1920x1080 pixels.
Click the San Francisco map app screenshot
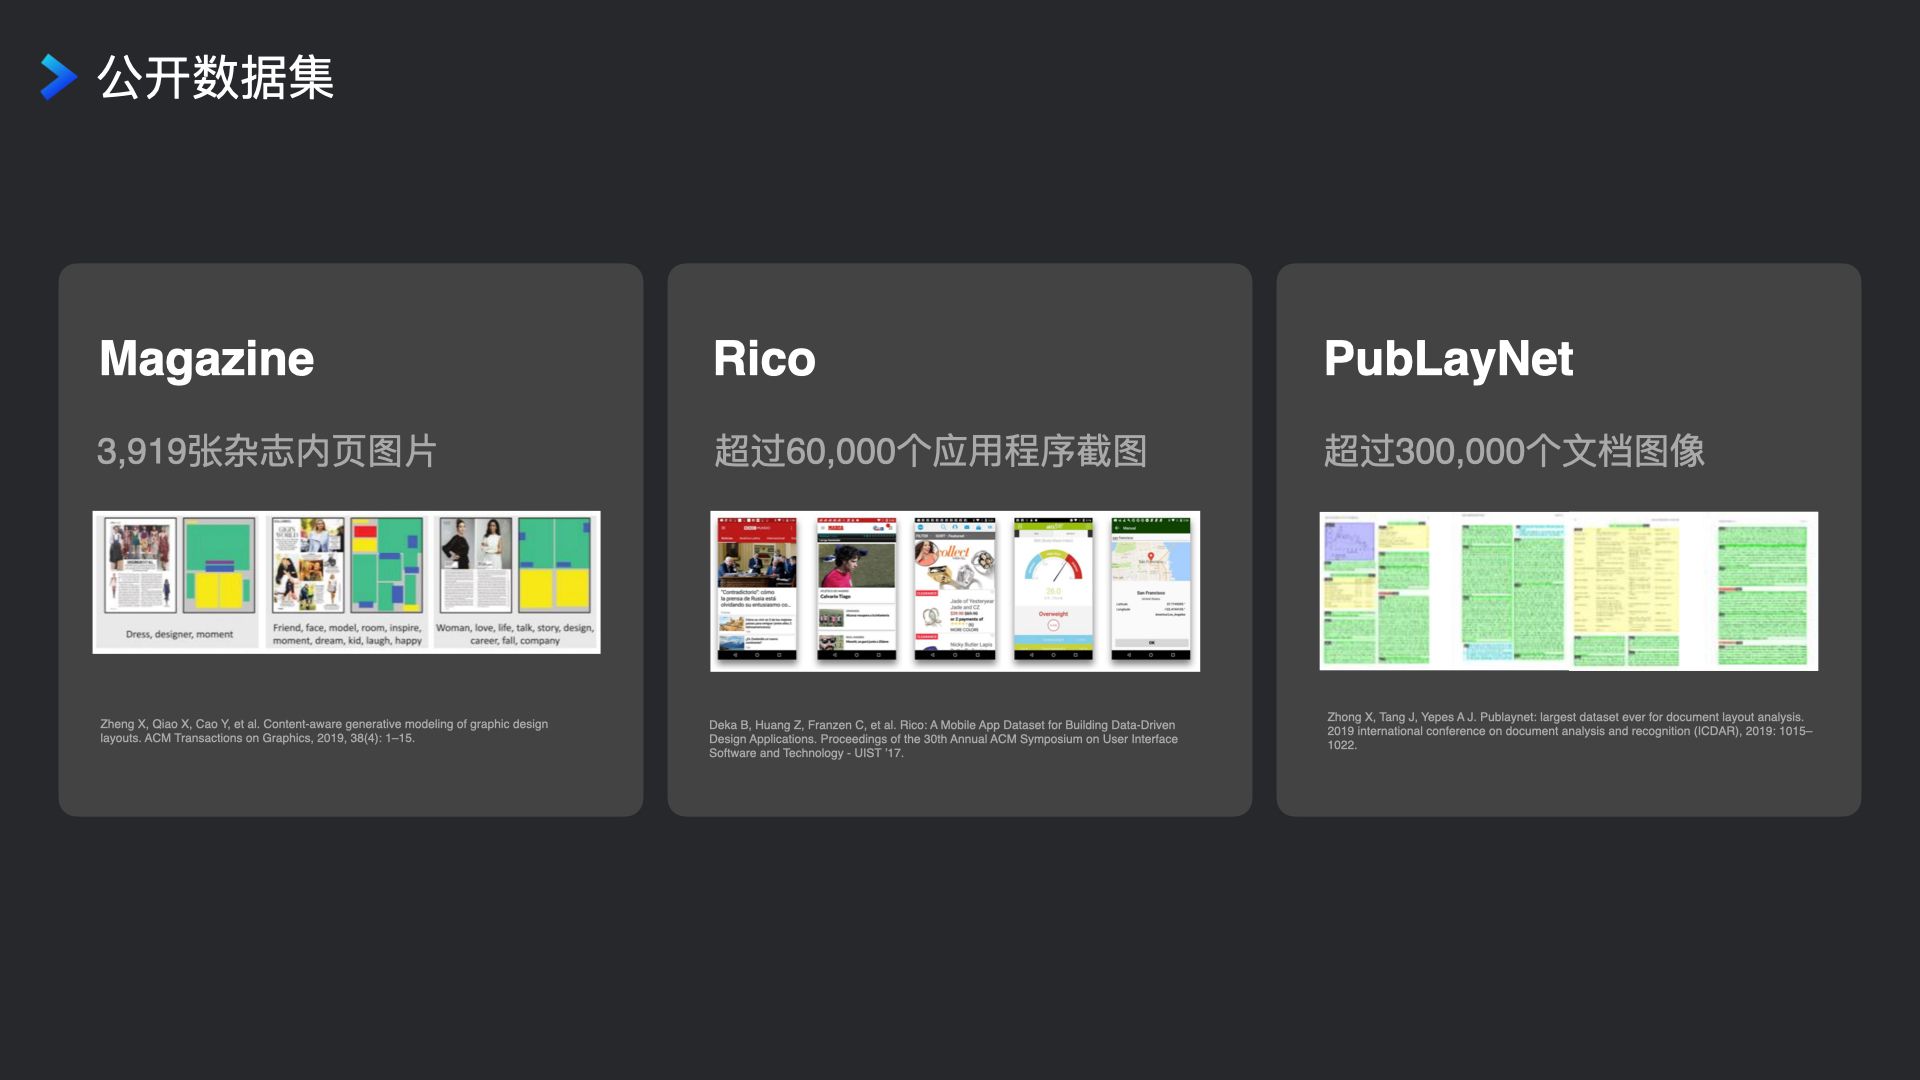(1150, 588)
